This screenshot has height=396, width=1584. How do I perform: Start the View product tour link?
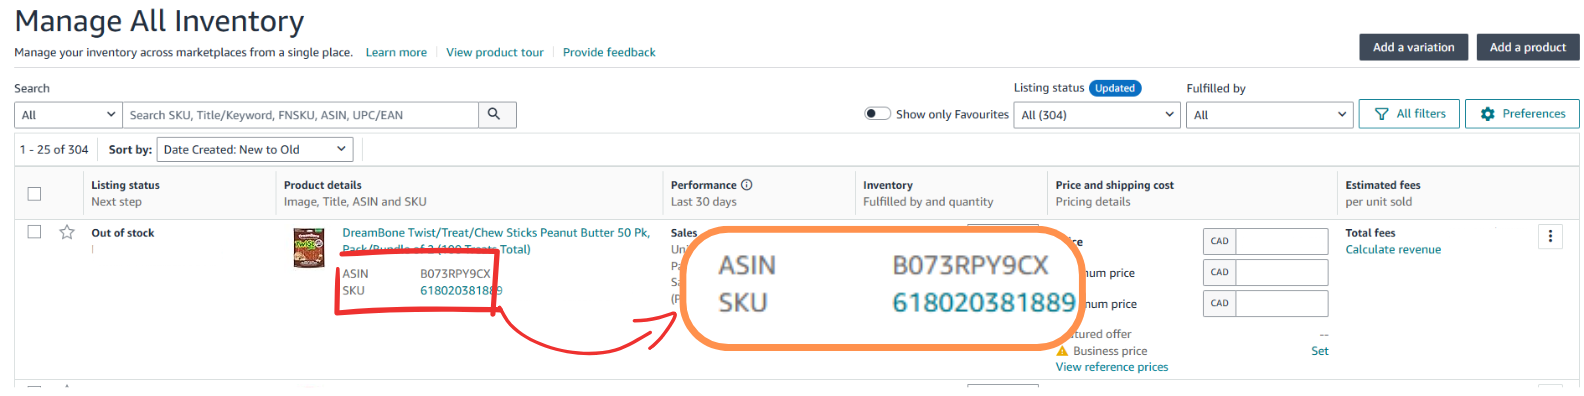coord(495,52)
